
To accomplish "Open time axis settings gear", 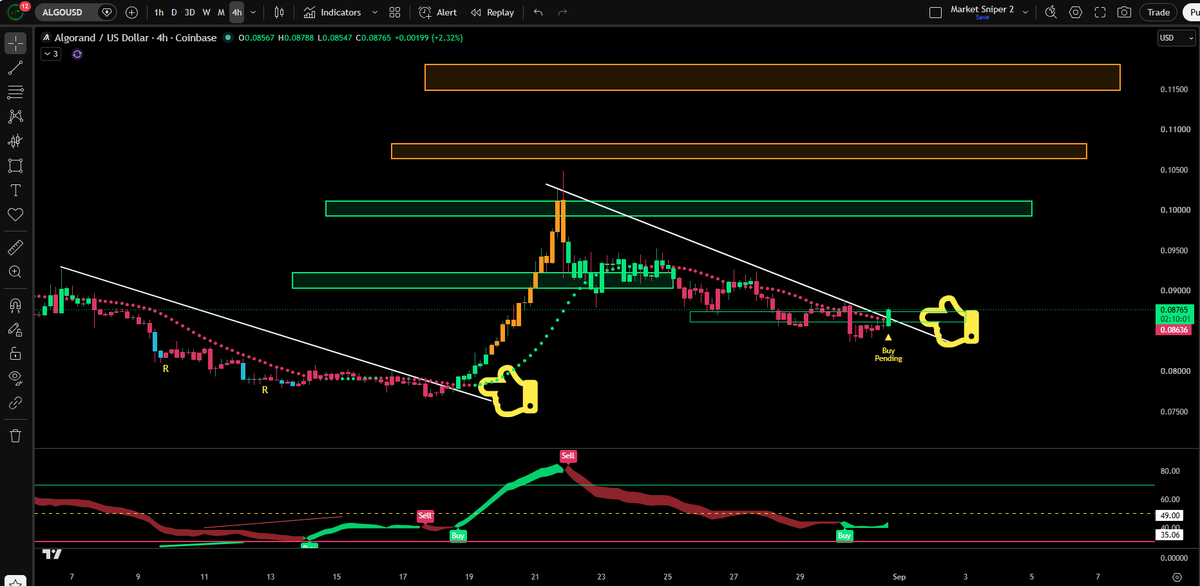I will (1177, 577).
